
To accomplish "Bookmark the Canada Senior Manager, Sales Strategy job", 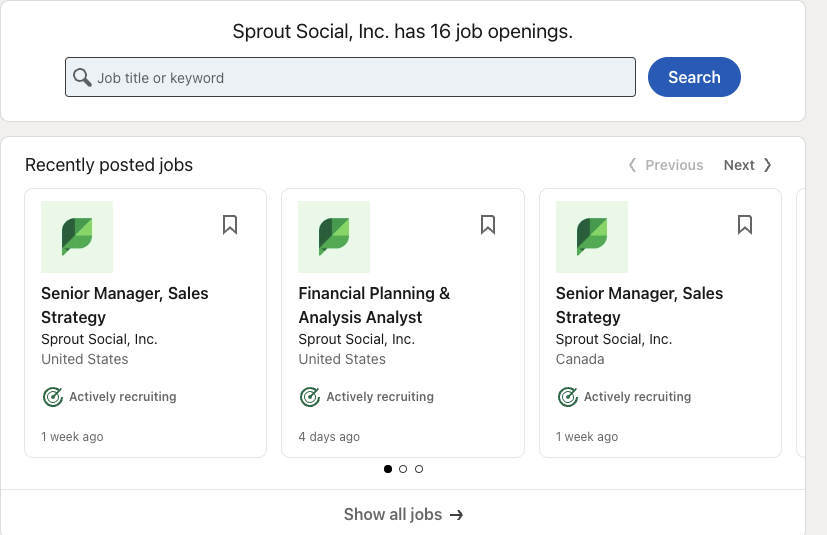I will point(745,225).
